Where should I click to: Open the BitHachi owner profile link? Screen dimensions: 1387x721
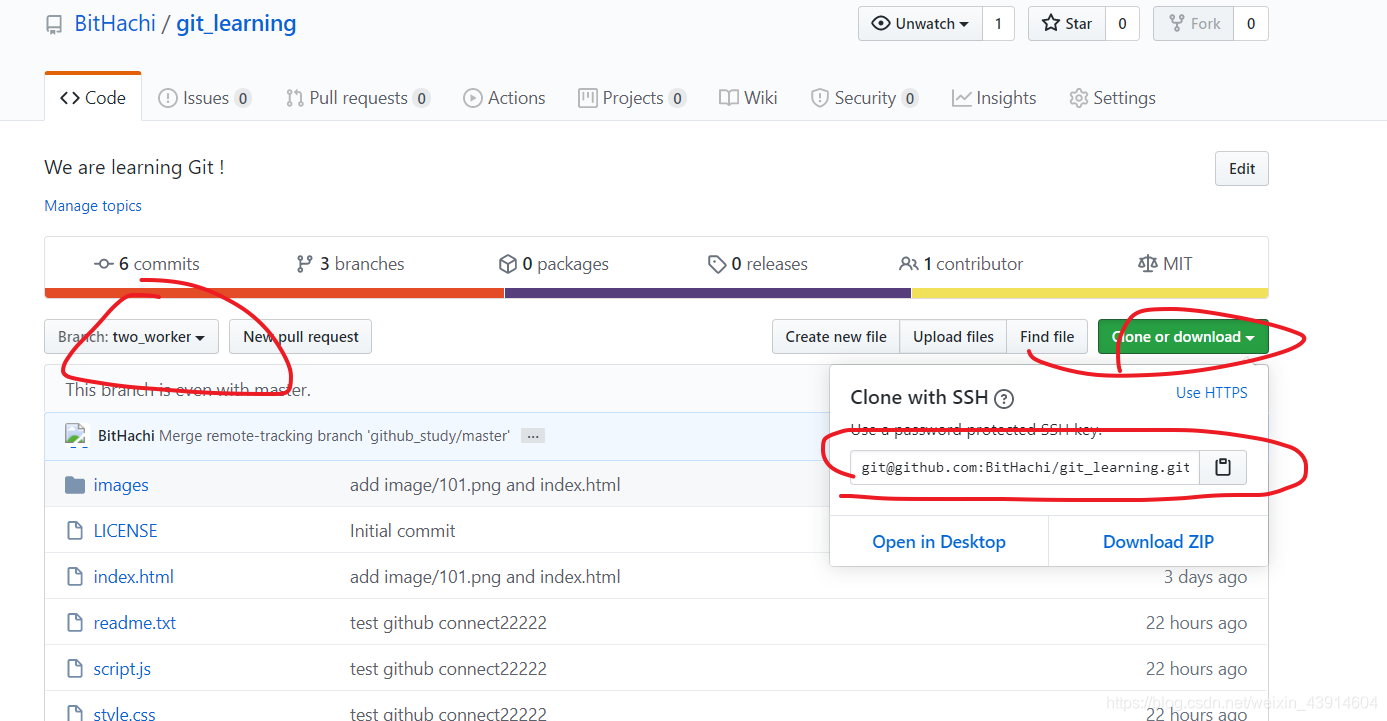(x=115, y=24)
